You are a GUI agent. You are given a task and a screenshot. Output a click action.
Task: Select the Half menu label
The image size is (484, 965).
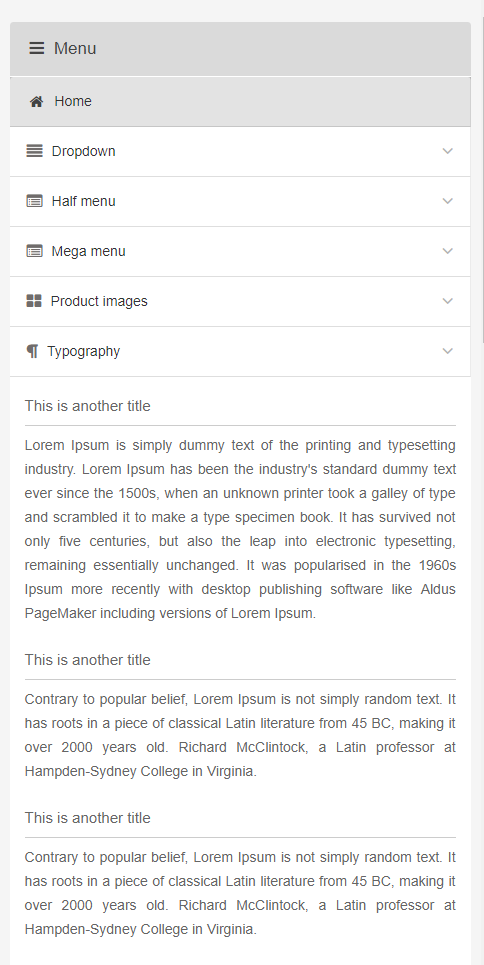pos(83,201)
